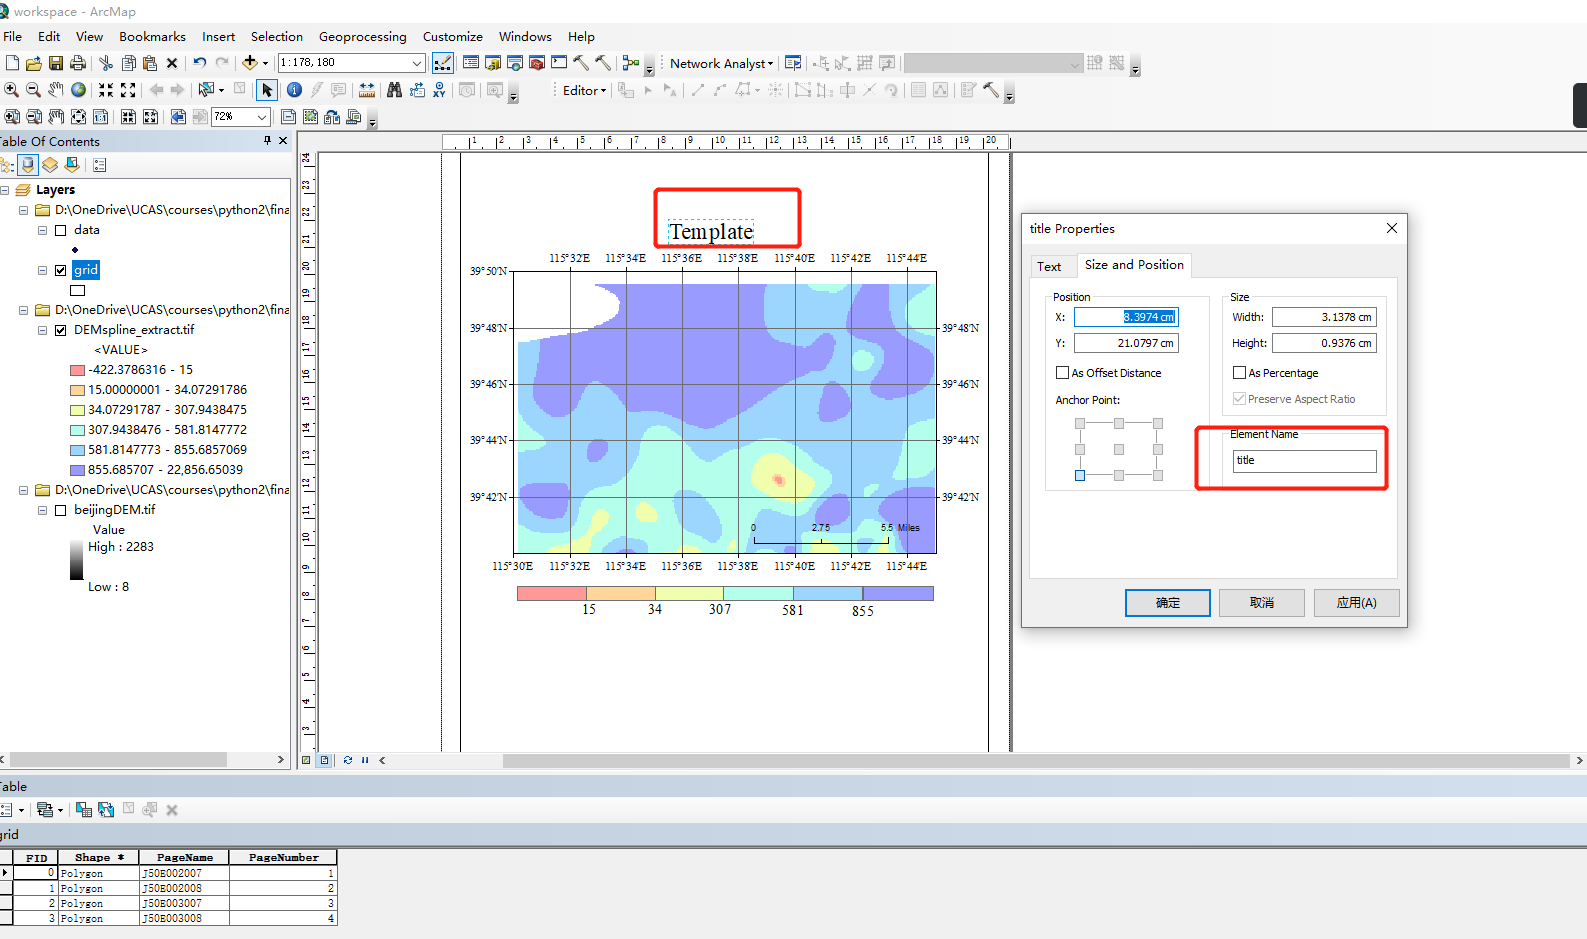Enable the As Offset Distance checkbox
1587x939 pixels.
pyautogui.click(x=1062, y=373)
